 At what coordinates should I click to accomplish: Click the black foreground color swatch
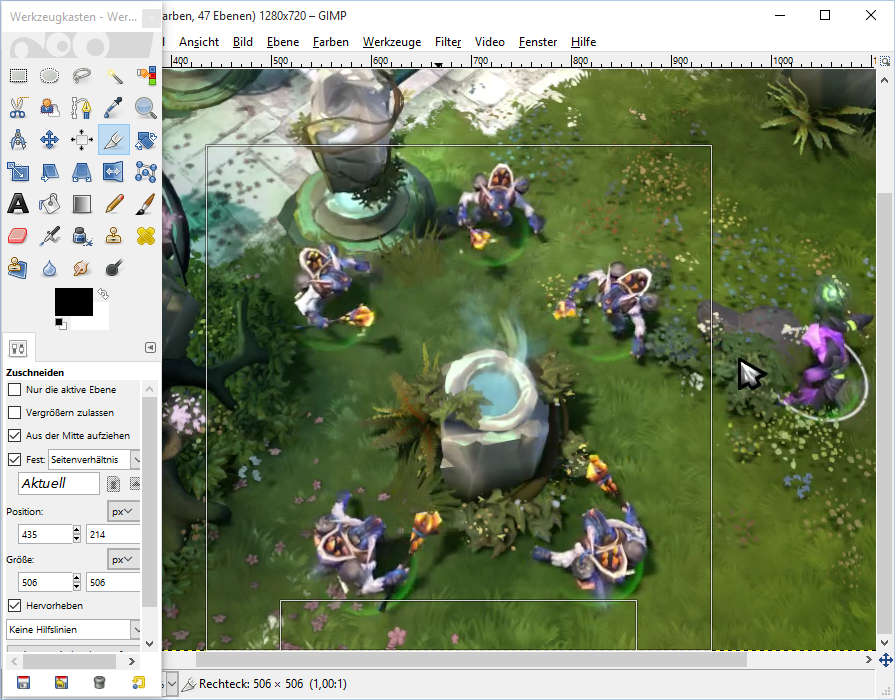[74, 301]
